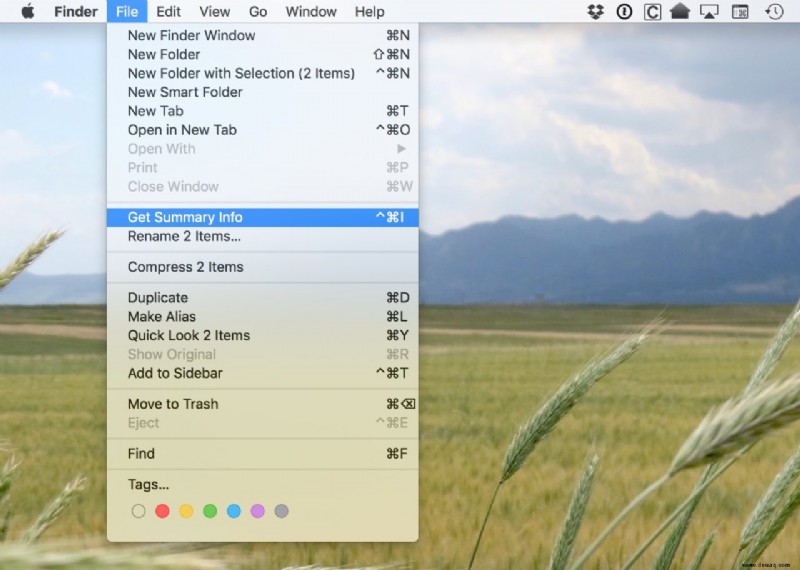Viewport: 800px width, 570px height.
Task: Choose Add to Sidebar
Action: pyautogui.click(x=263, y=373)
